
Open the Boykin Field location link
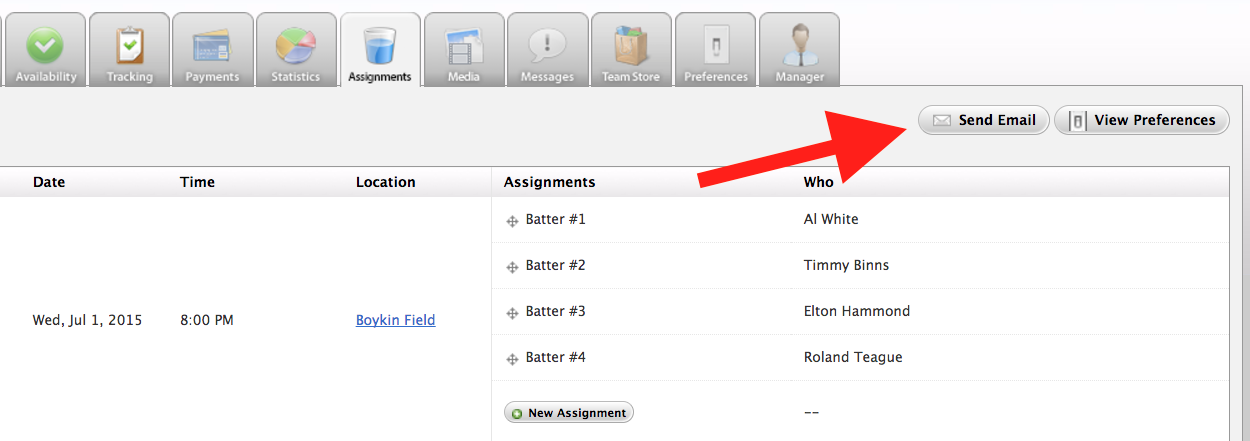click(395, 320)
